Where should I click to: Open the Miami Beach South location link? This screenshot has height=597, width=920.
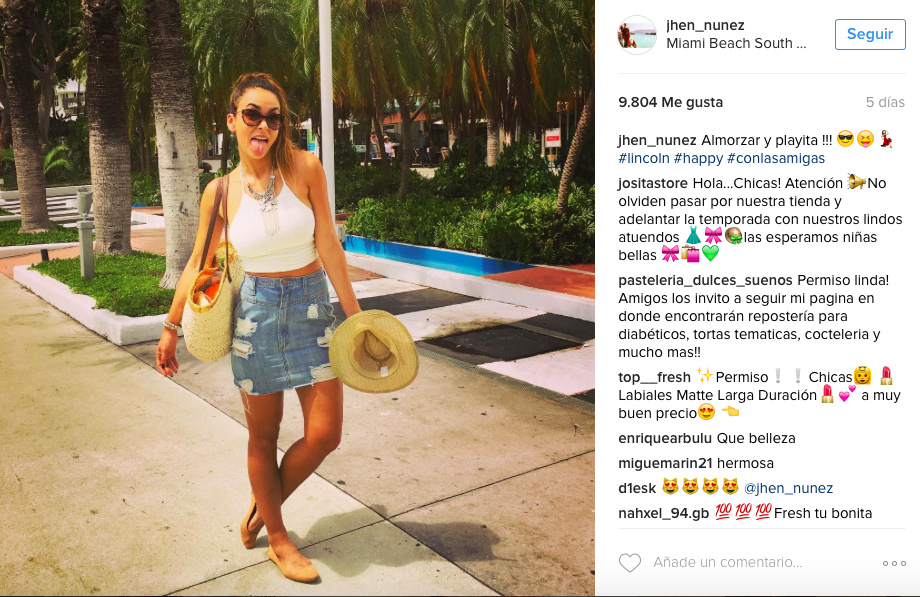click(736, 43)
